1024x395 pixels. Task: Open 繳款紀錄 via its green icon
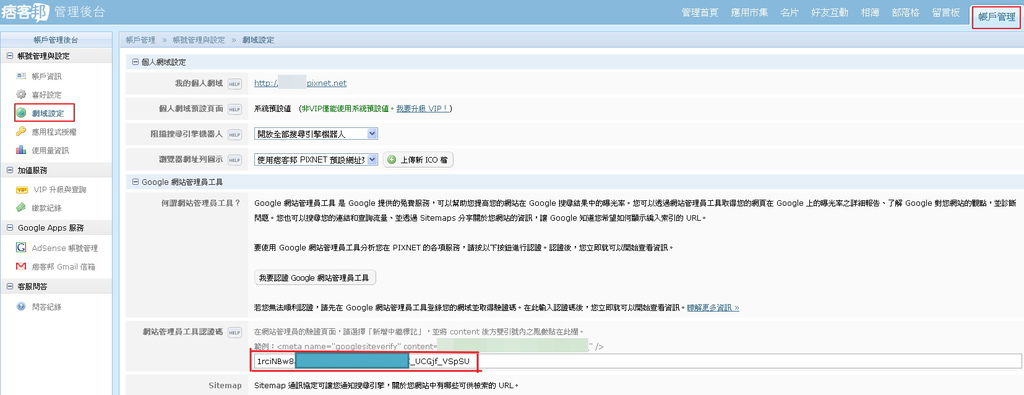pyautogui.click(x=21, y=208)
